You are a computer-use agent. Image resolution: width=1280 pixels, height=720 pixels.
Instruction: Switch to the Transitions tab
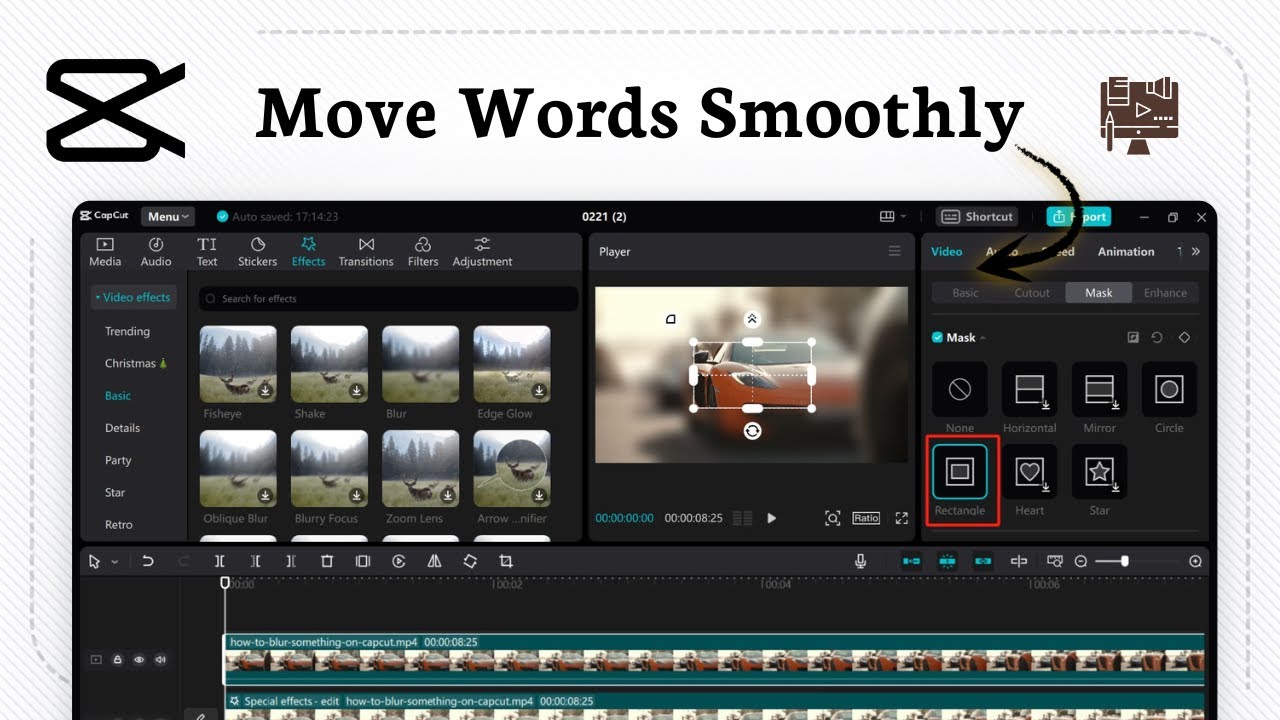pos(366,251)
